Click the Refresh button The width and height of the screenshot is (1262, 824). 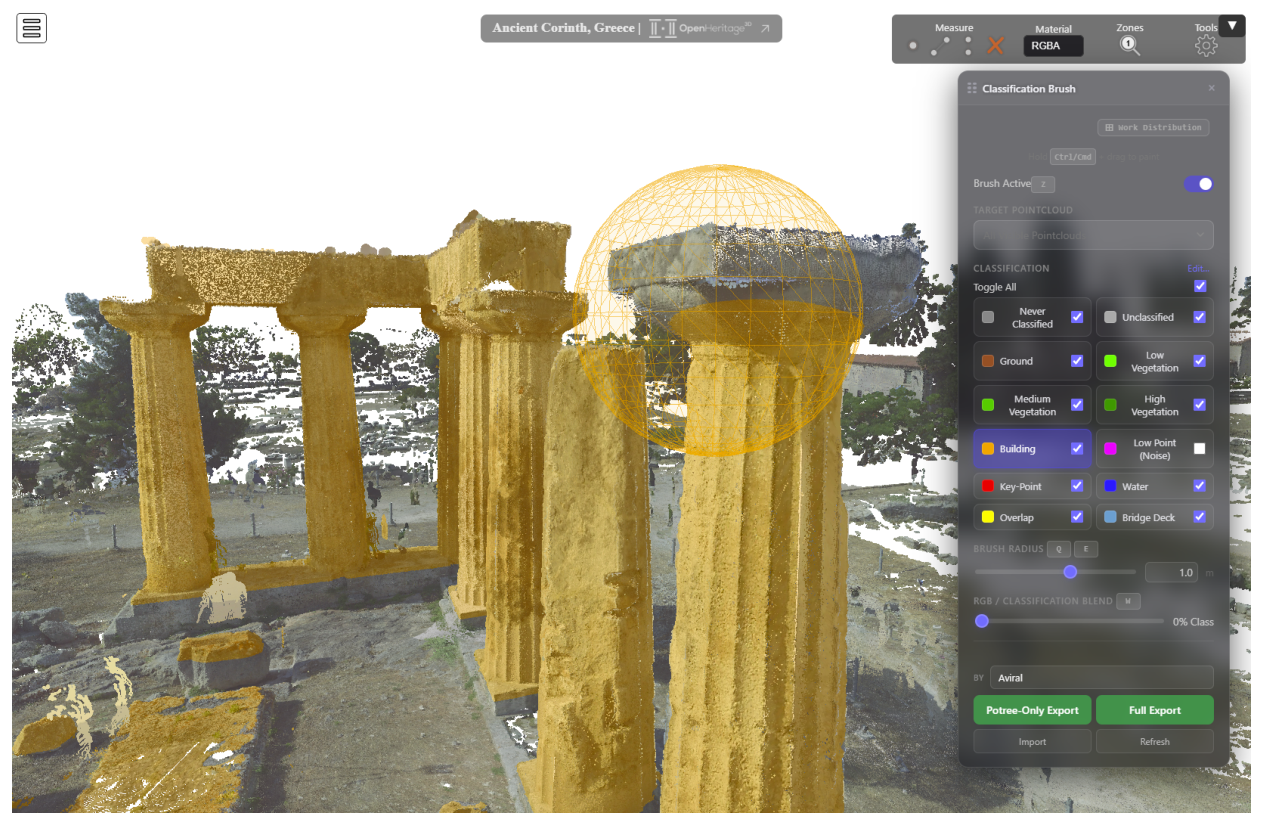[1155, 741]
